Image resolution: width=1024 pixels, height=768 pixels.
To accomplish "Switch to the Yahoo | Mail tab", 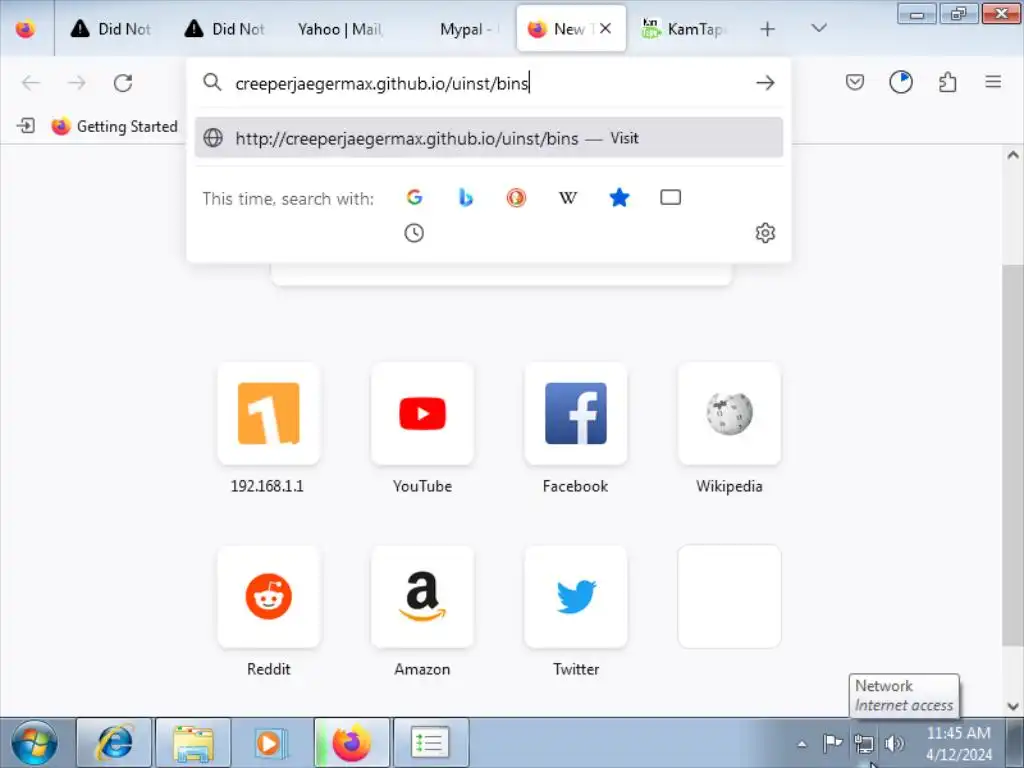I will pos(339,29).
